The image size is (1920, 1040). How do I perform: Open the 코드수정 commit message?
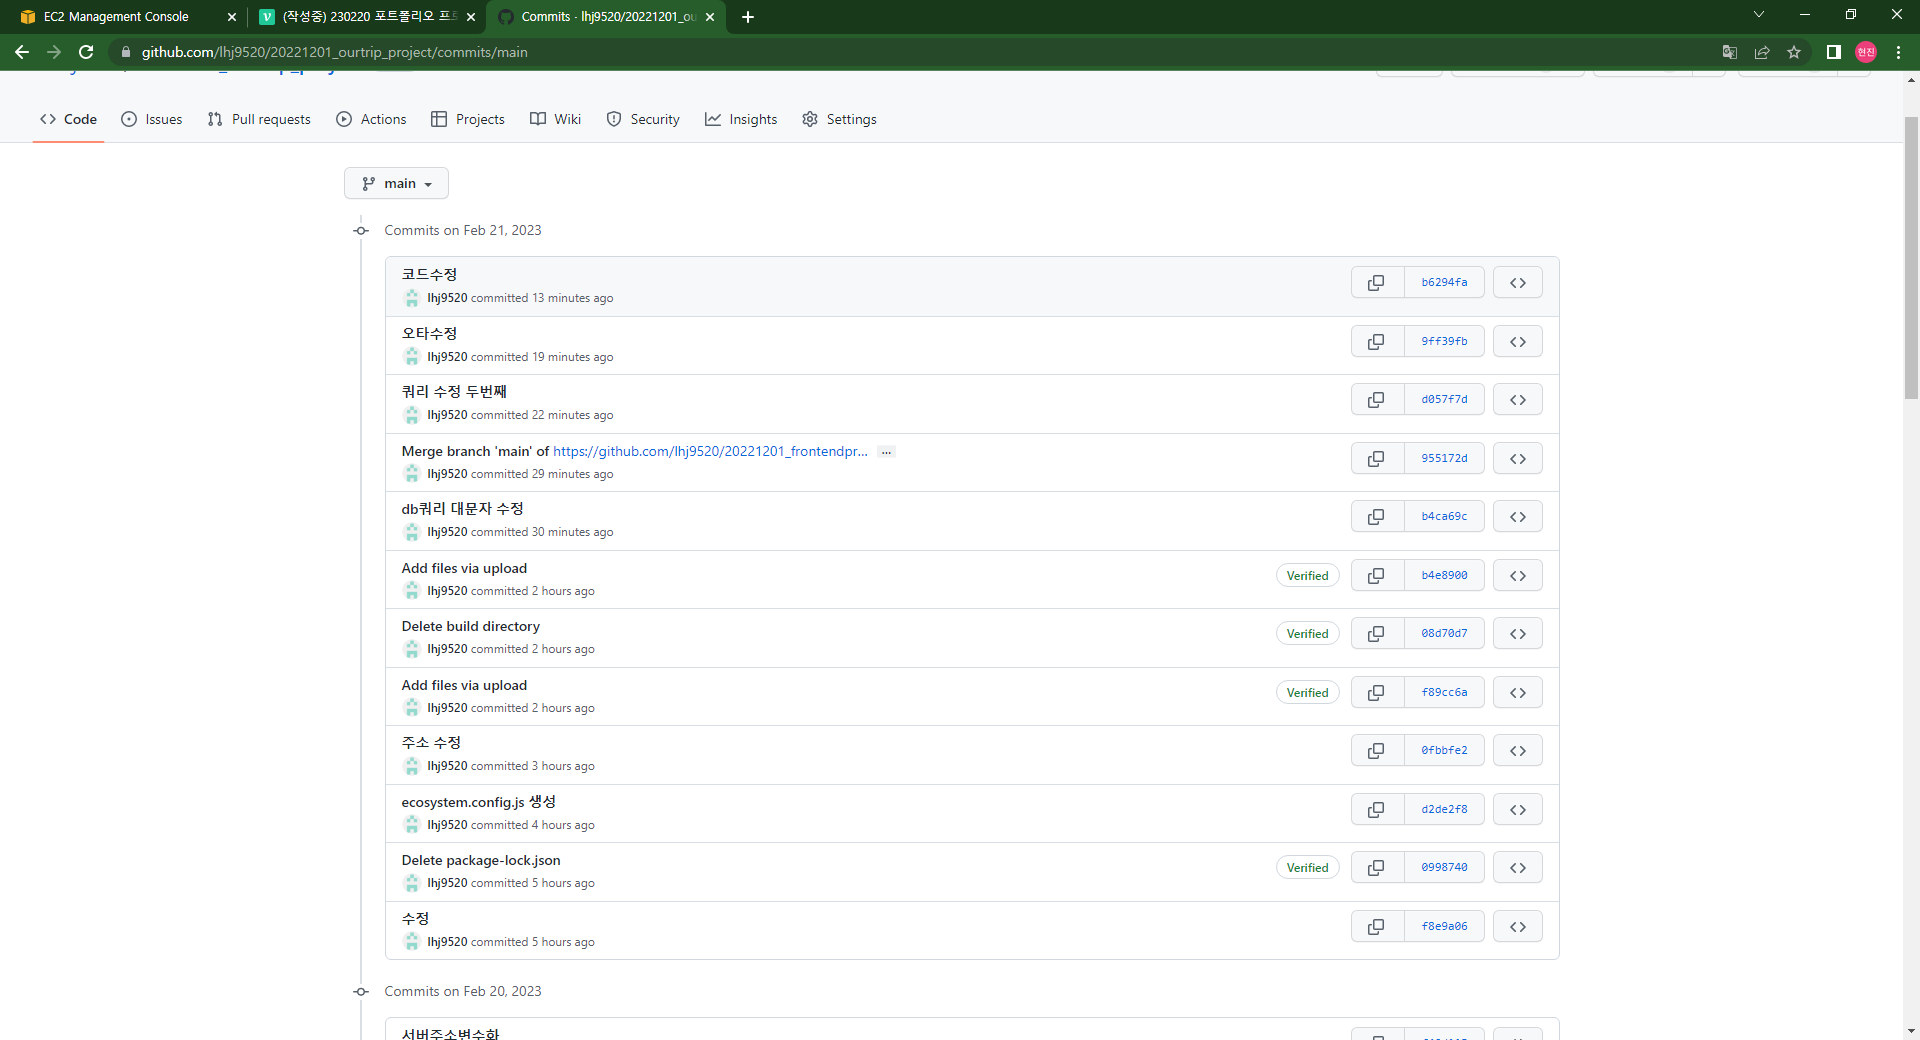point(429,274)
